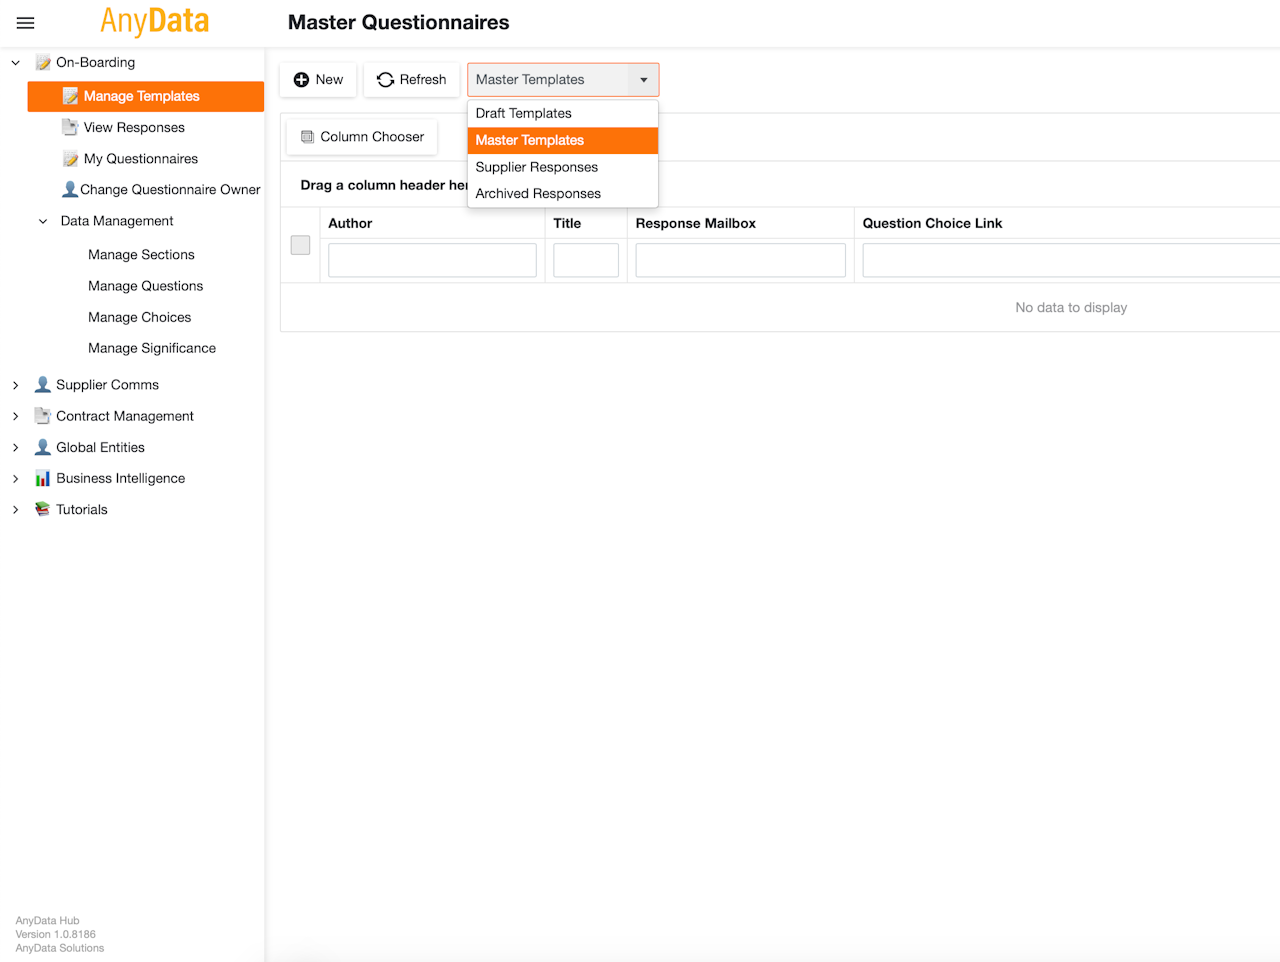Expand the Supplier Comms section
1280x962 pixels.
point(16,385)
